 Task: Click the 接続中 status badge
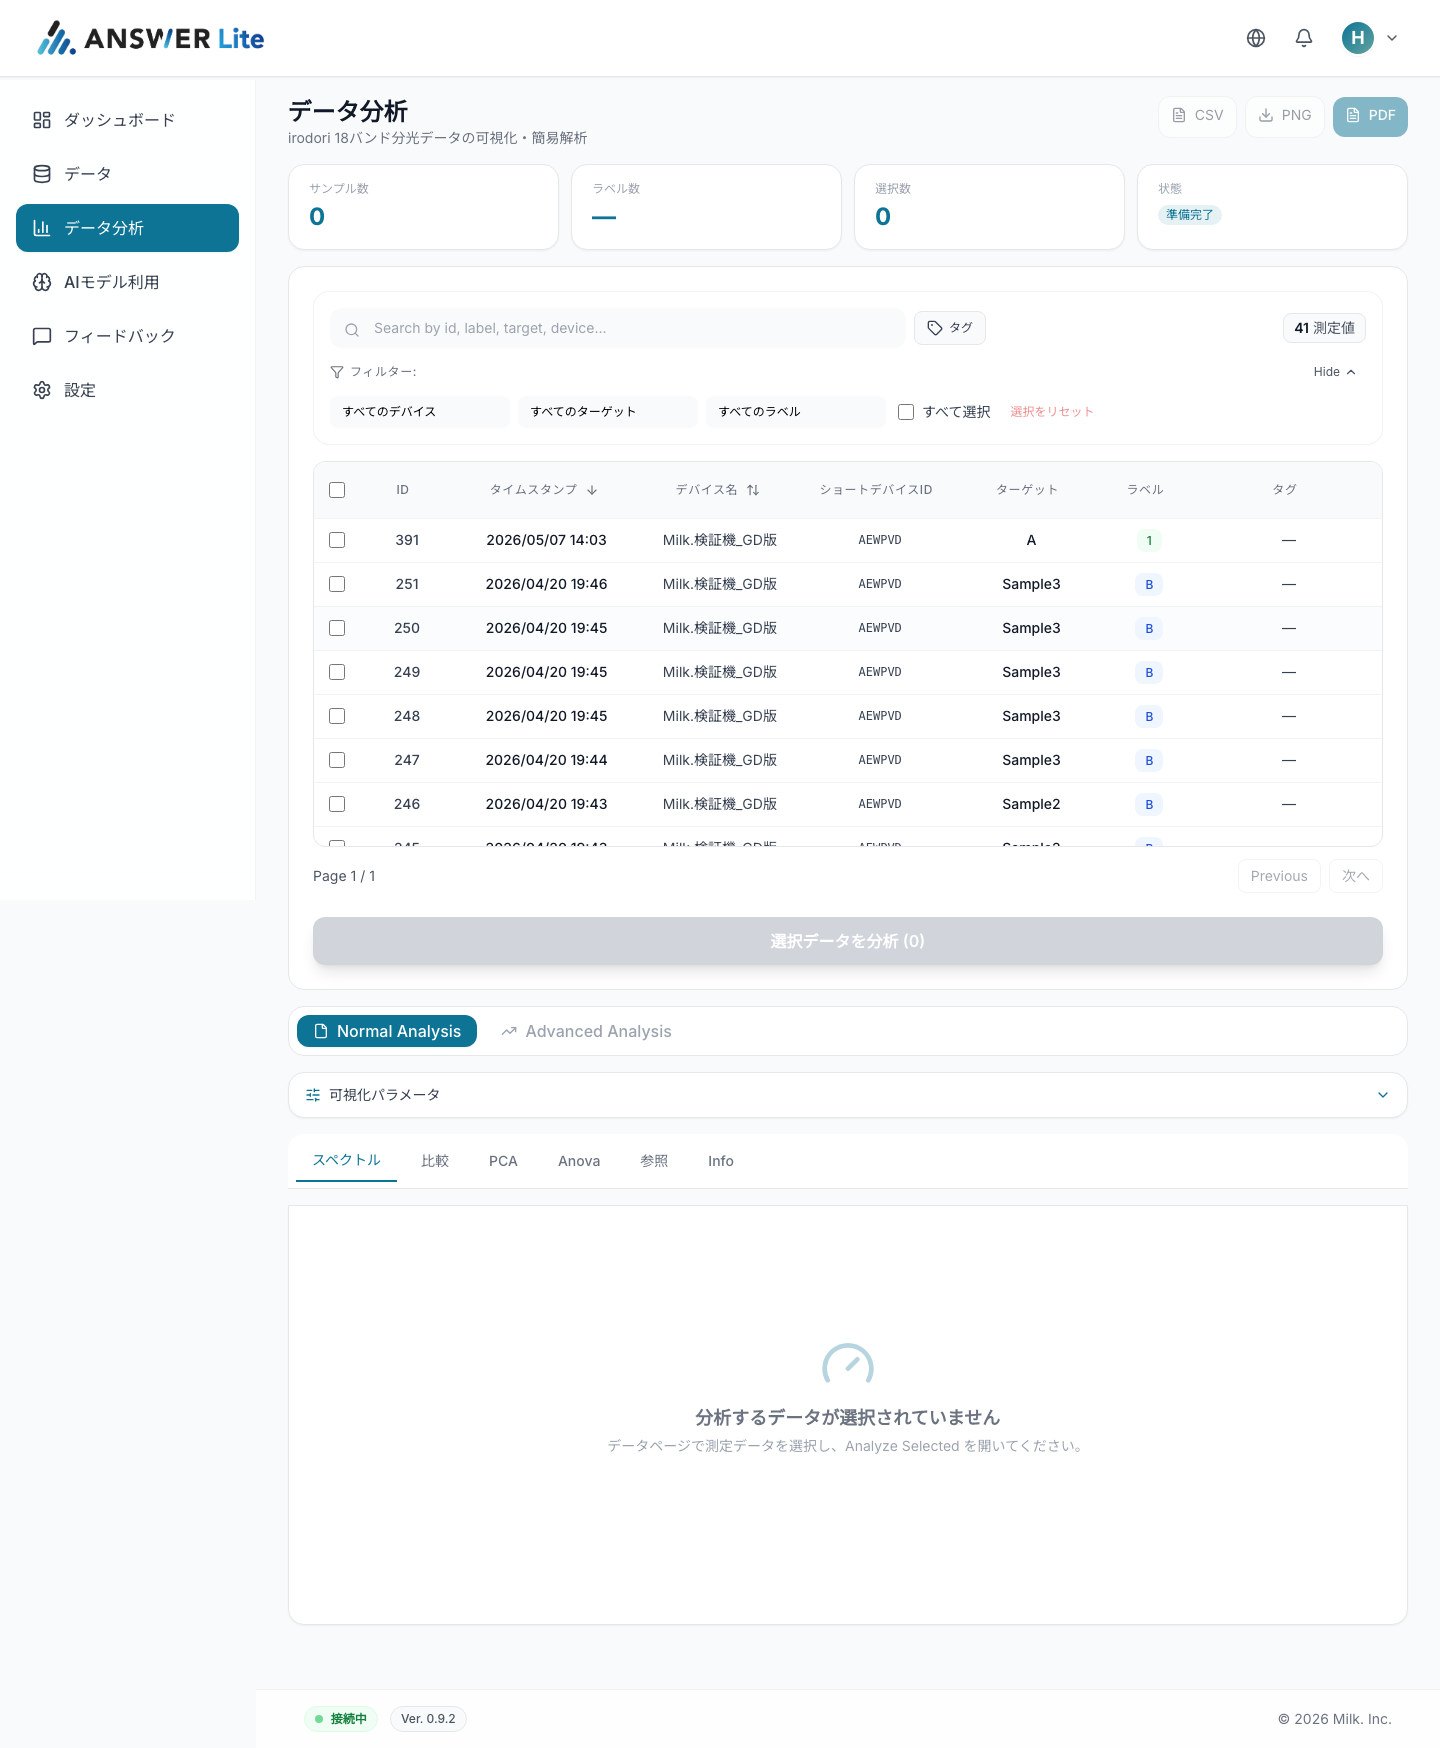click(x=340, y=1719)
